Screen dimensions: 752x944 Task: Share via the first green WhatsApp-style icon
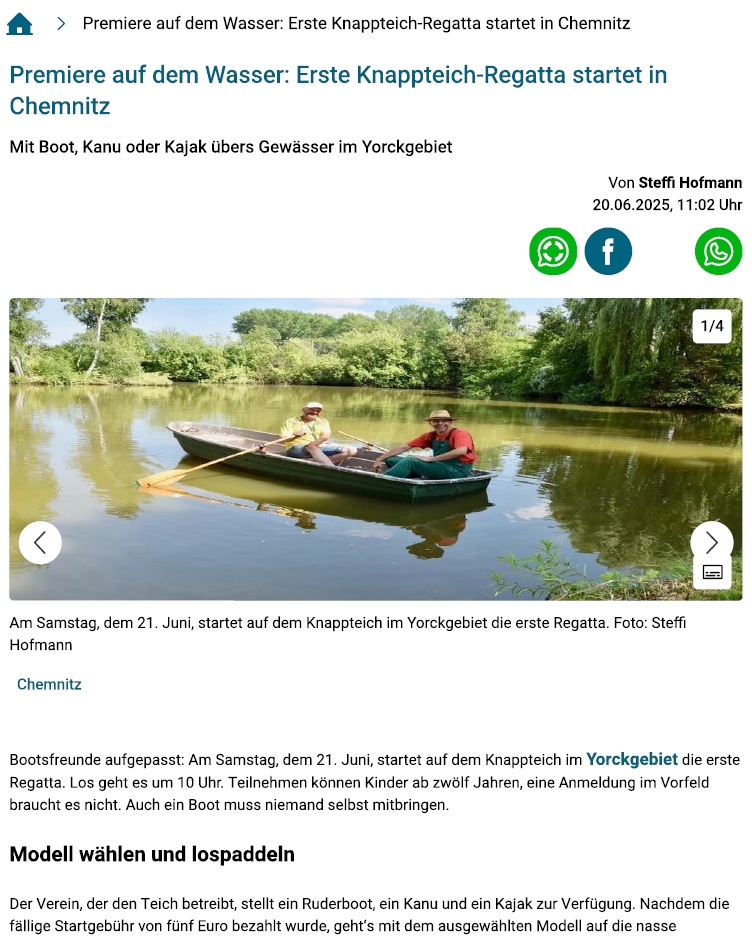[553, 251]
